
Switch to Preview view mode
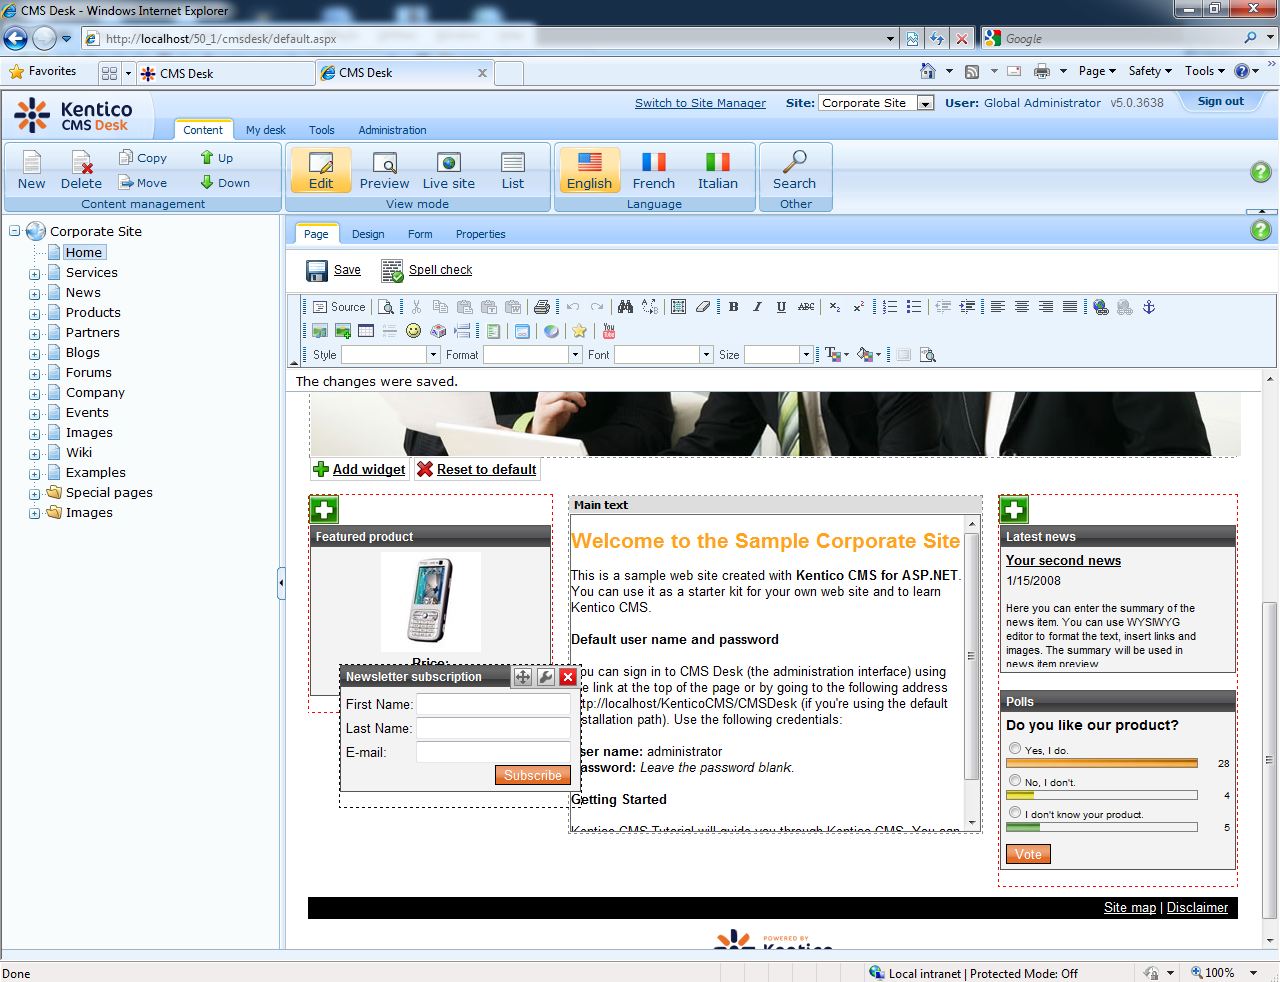[x=384, y=170]
